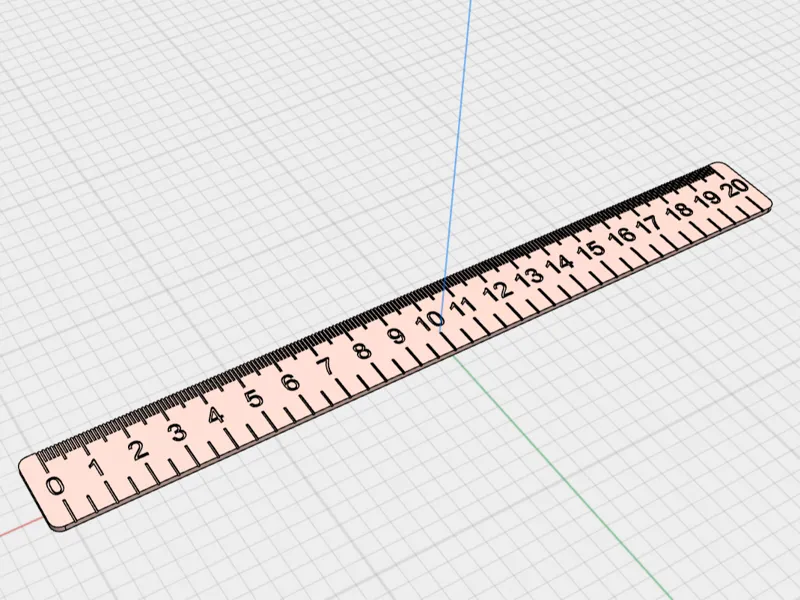Viewport: 800px width, 600px height.
Task: Click the numeral 0 on the ruler
Action: pyautogui.click(x=55, y=485)
